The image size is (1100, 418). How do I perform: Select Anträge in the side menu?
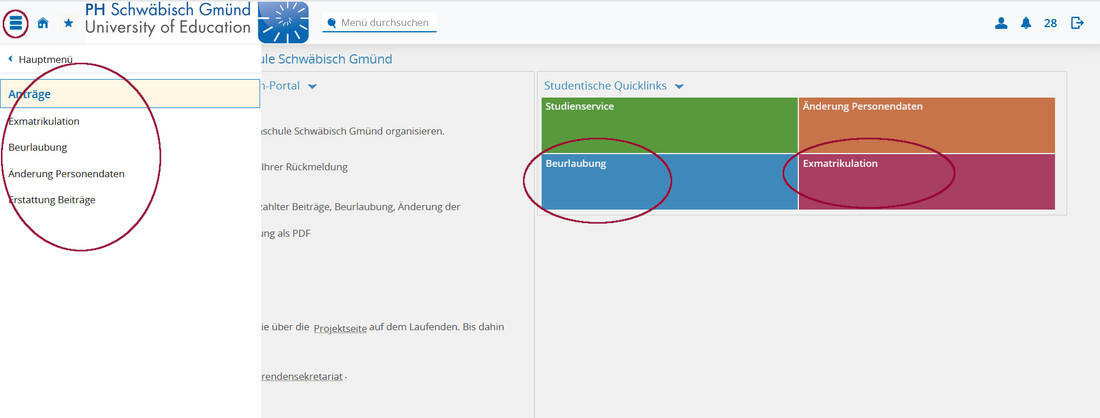pos(30,94)
